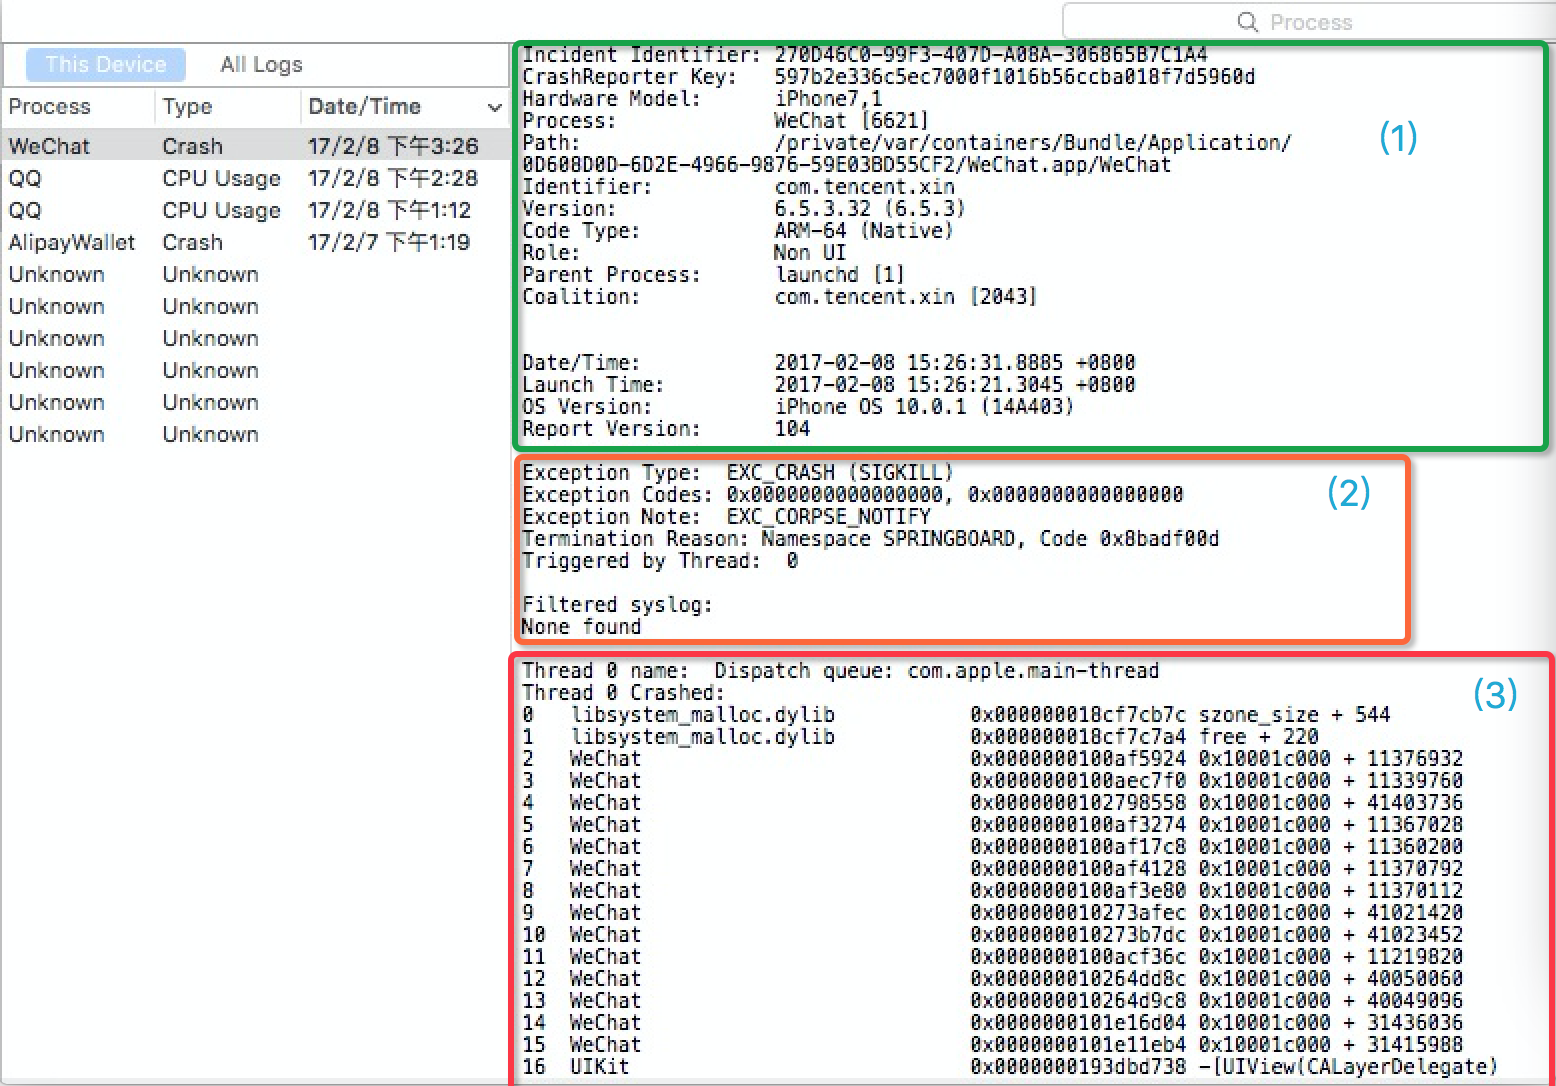Click the Hardware Model iPhone7,1 line
Viewport: 1556px width, 1086px height.
702,99
